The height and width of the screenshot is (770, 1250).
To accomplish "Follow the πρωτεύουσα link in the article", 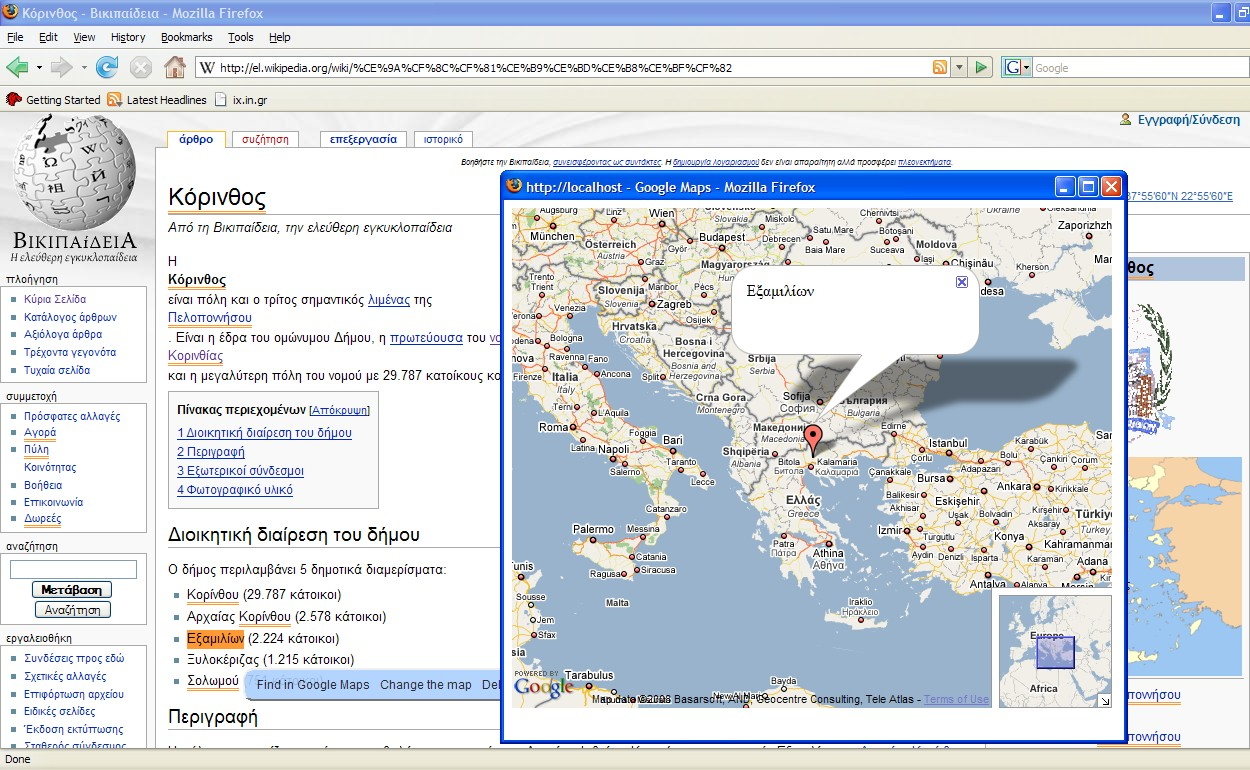I will [x=426, y=337].
